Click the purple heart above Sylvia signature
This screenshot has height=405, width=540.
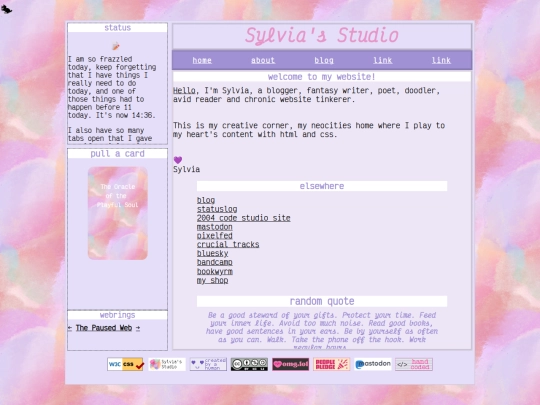(x=178, y=160)
